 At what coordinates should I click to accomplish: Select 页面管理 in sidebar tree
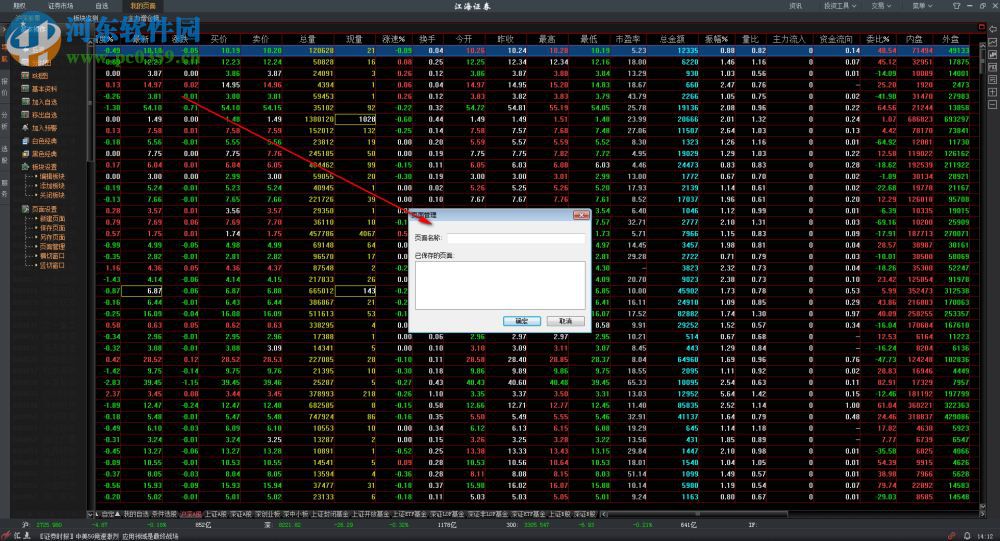click(x=52, y=246)
